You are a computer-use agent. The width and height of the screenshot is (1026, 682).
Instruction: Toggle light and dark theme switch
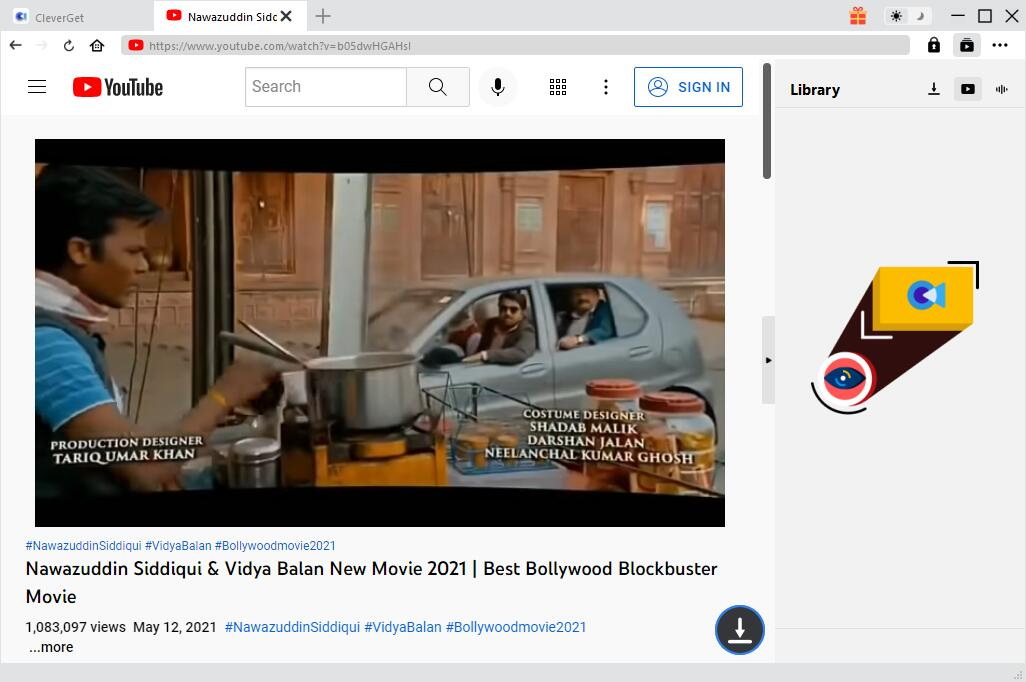908,16
